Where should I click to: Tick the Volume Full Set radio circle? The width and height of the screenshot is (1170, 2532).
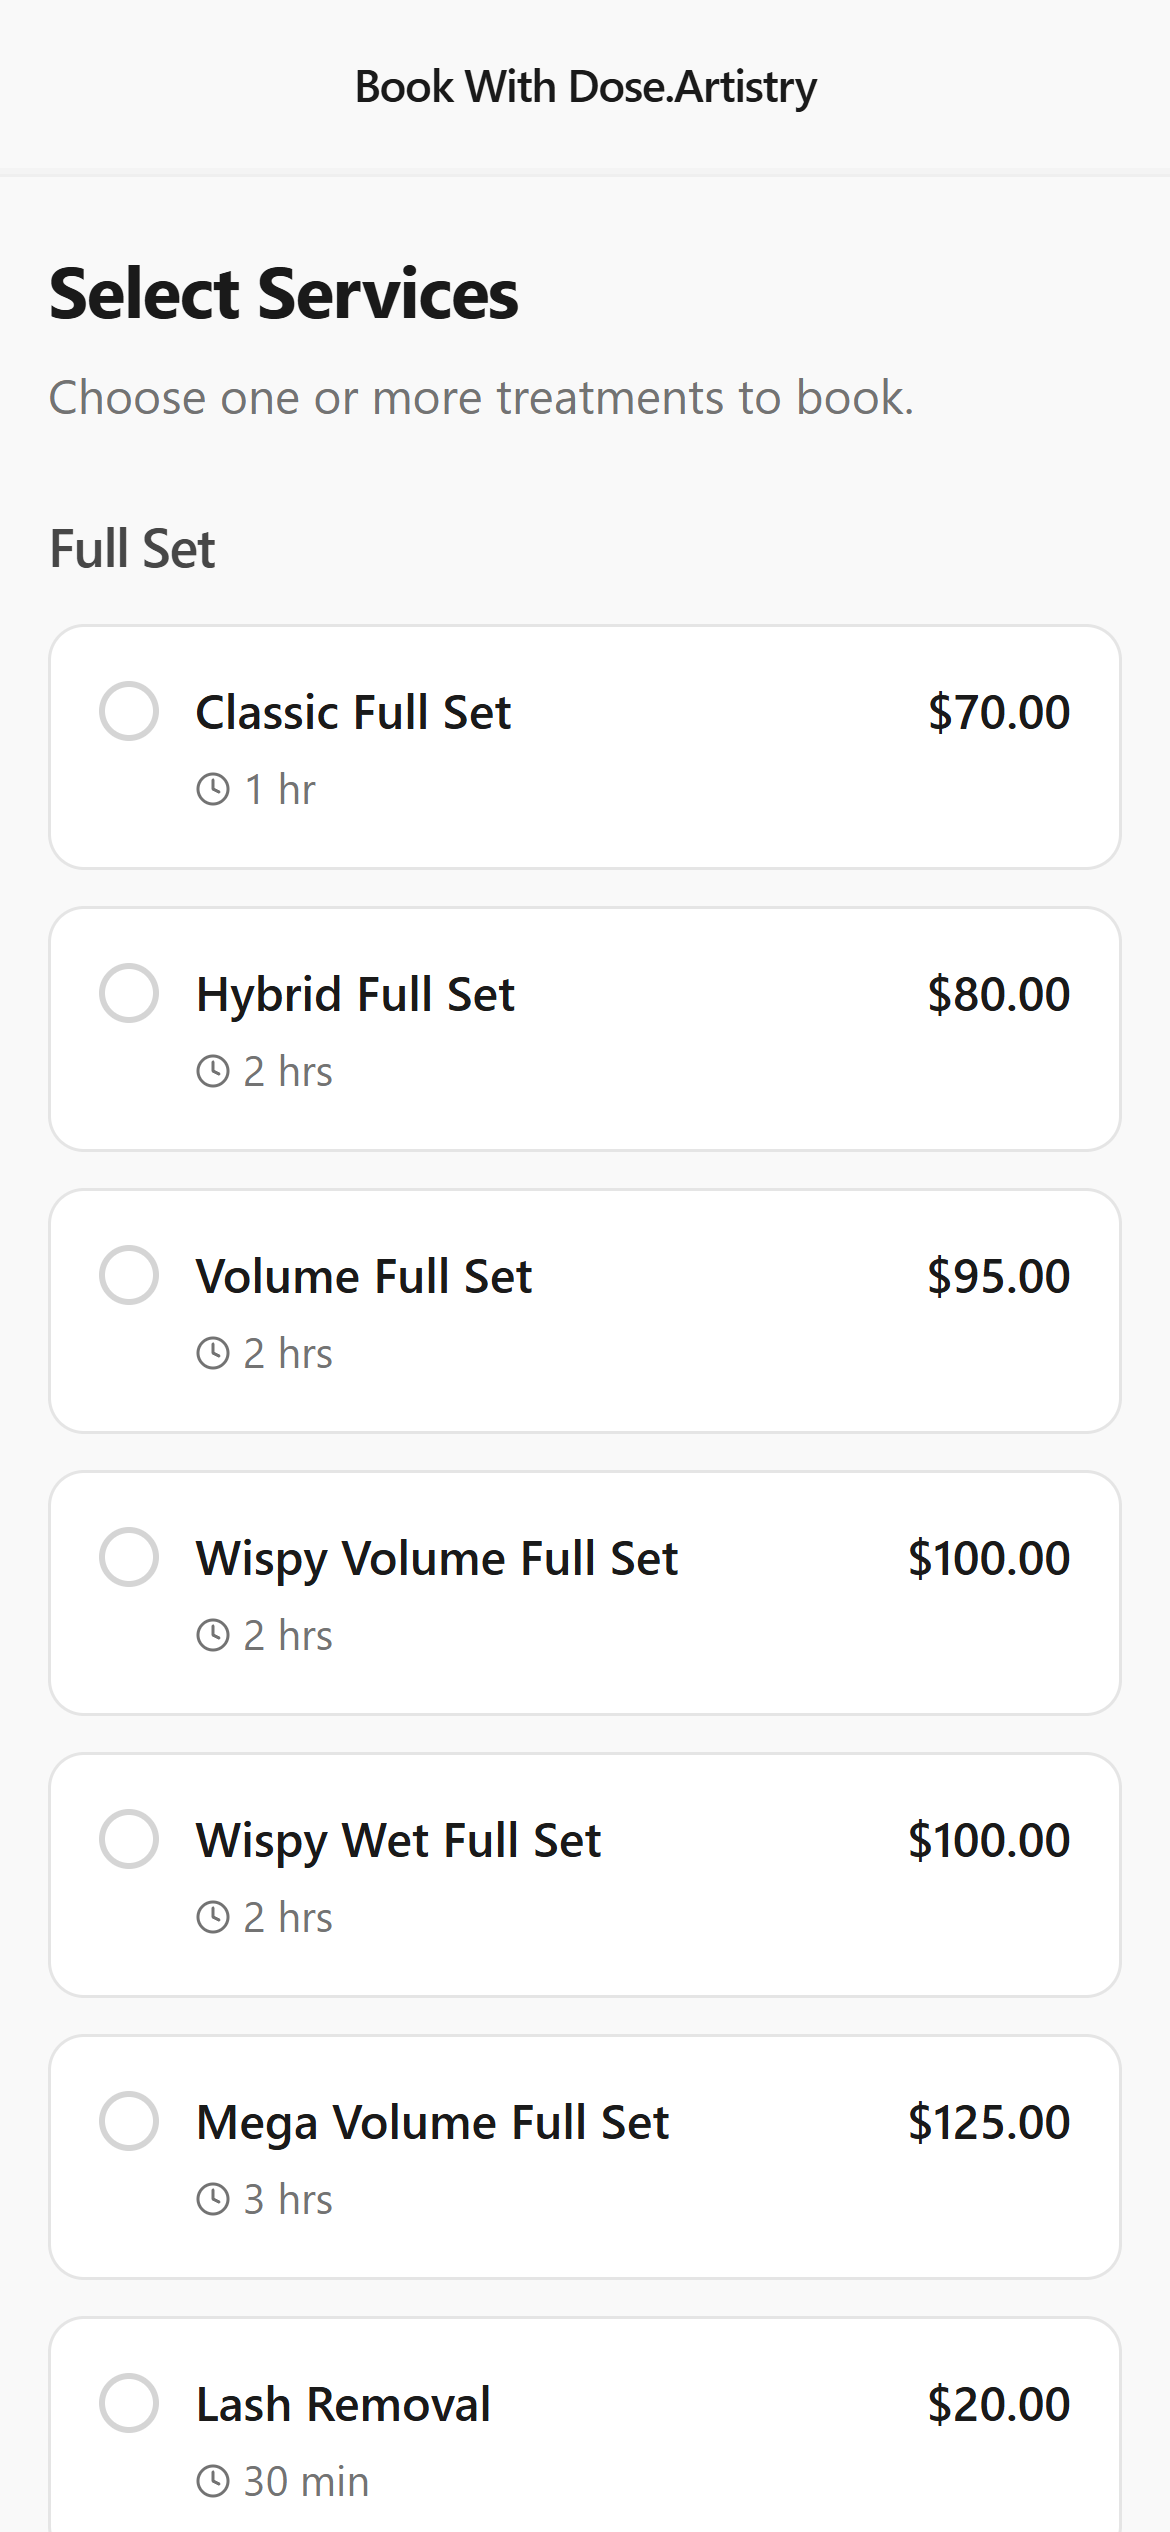point(129,1275)
